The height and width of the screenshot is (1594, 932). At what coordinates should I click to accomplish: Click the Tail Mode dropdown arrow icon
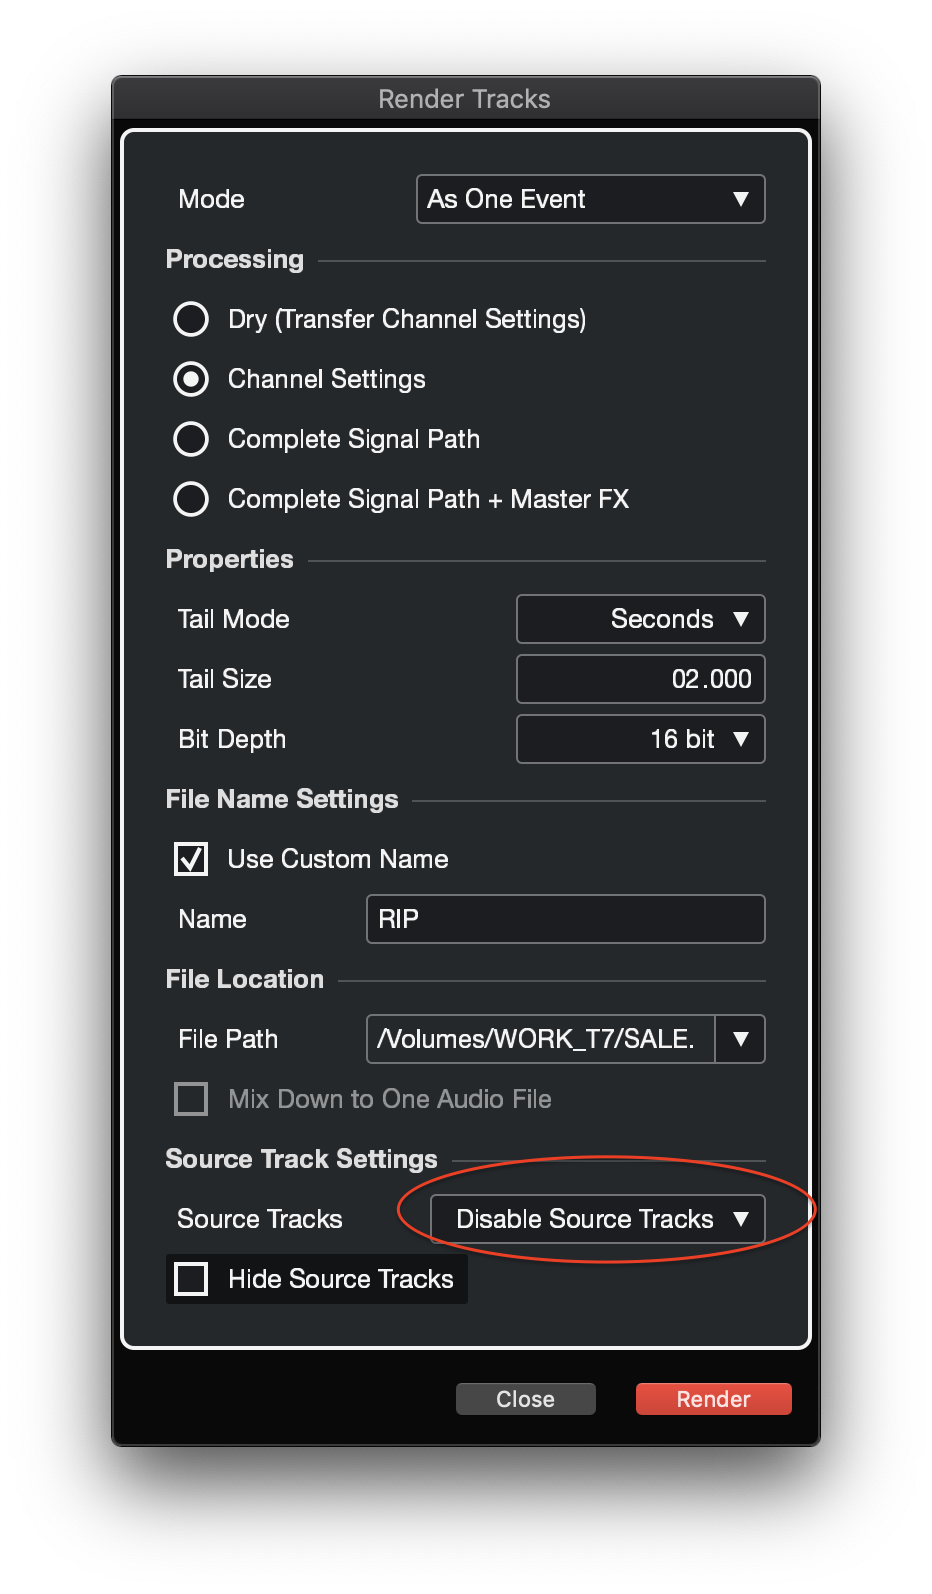tap(741, 619)
